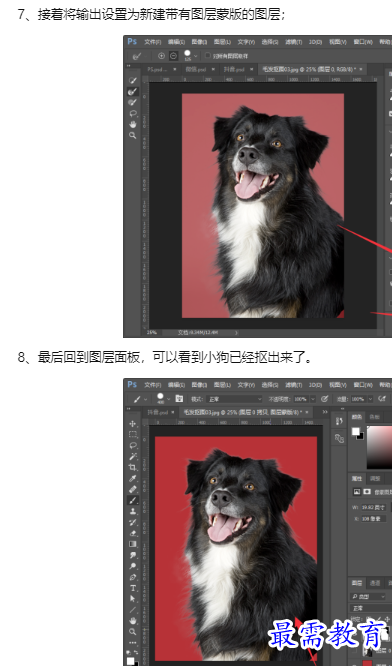Select the Hand tool in step 8 screenshot
This screenshot has width=392, height=666.
[133, 621]
